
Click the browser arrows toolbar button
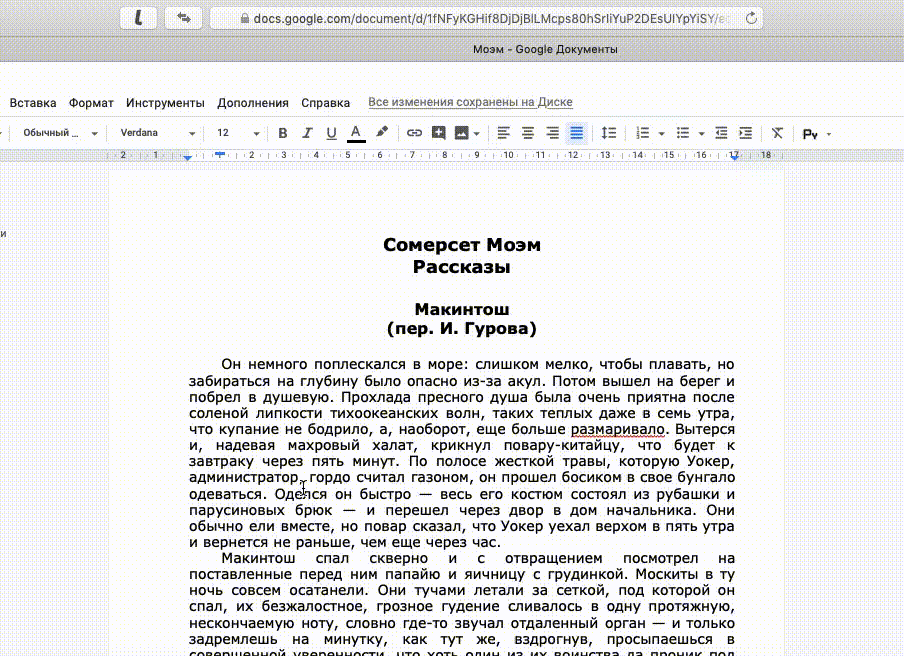click(x=183, y=18)
